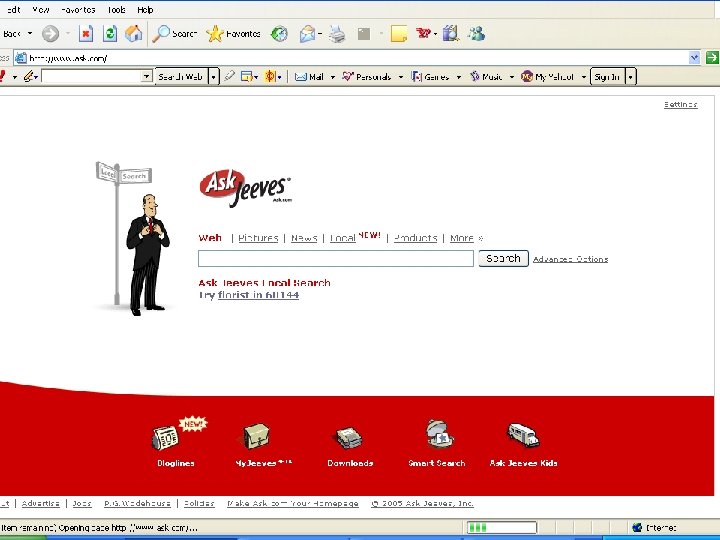Open Advanced Options link

pos(570,259)
